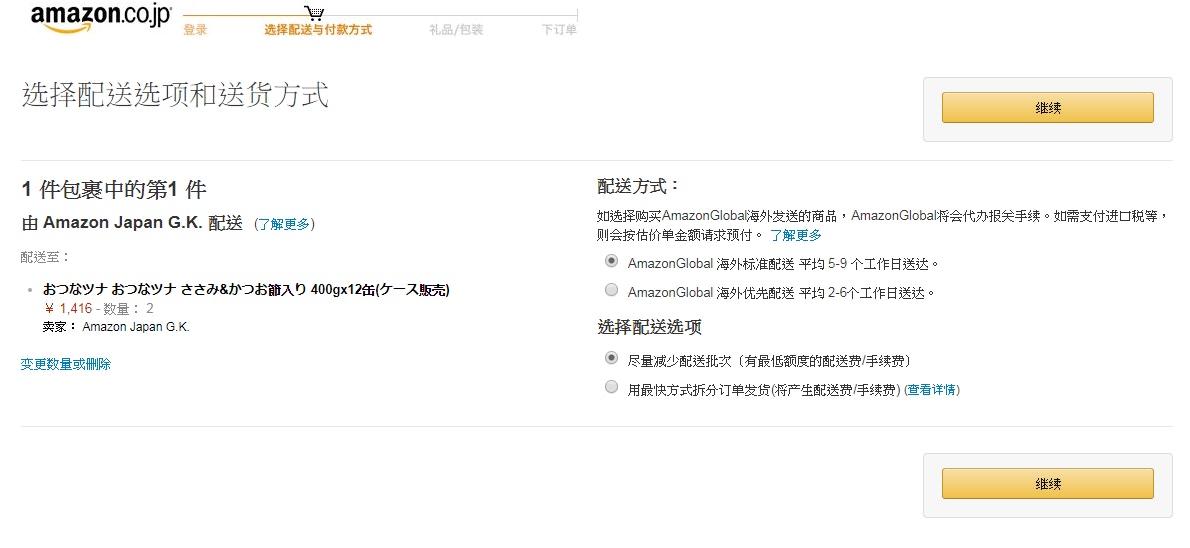Open 了解更多 link beside Amazon Japan G.K. 配送
Viewport: 1190px width, 548px height.
point(284,224)
